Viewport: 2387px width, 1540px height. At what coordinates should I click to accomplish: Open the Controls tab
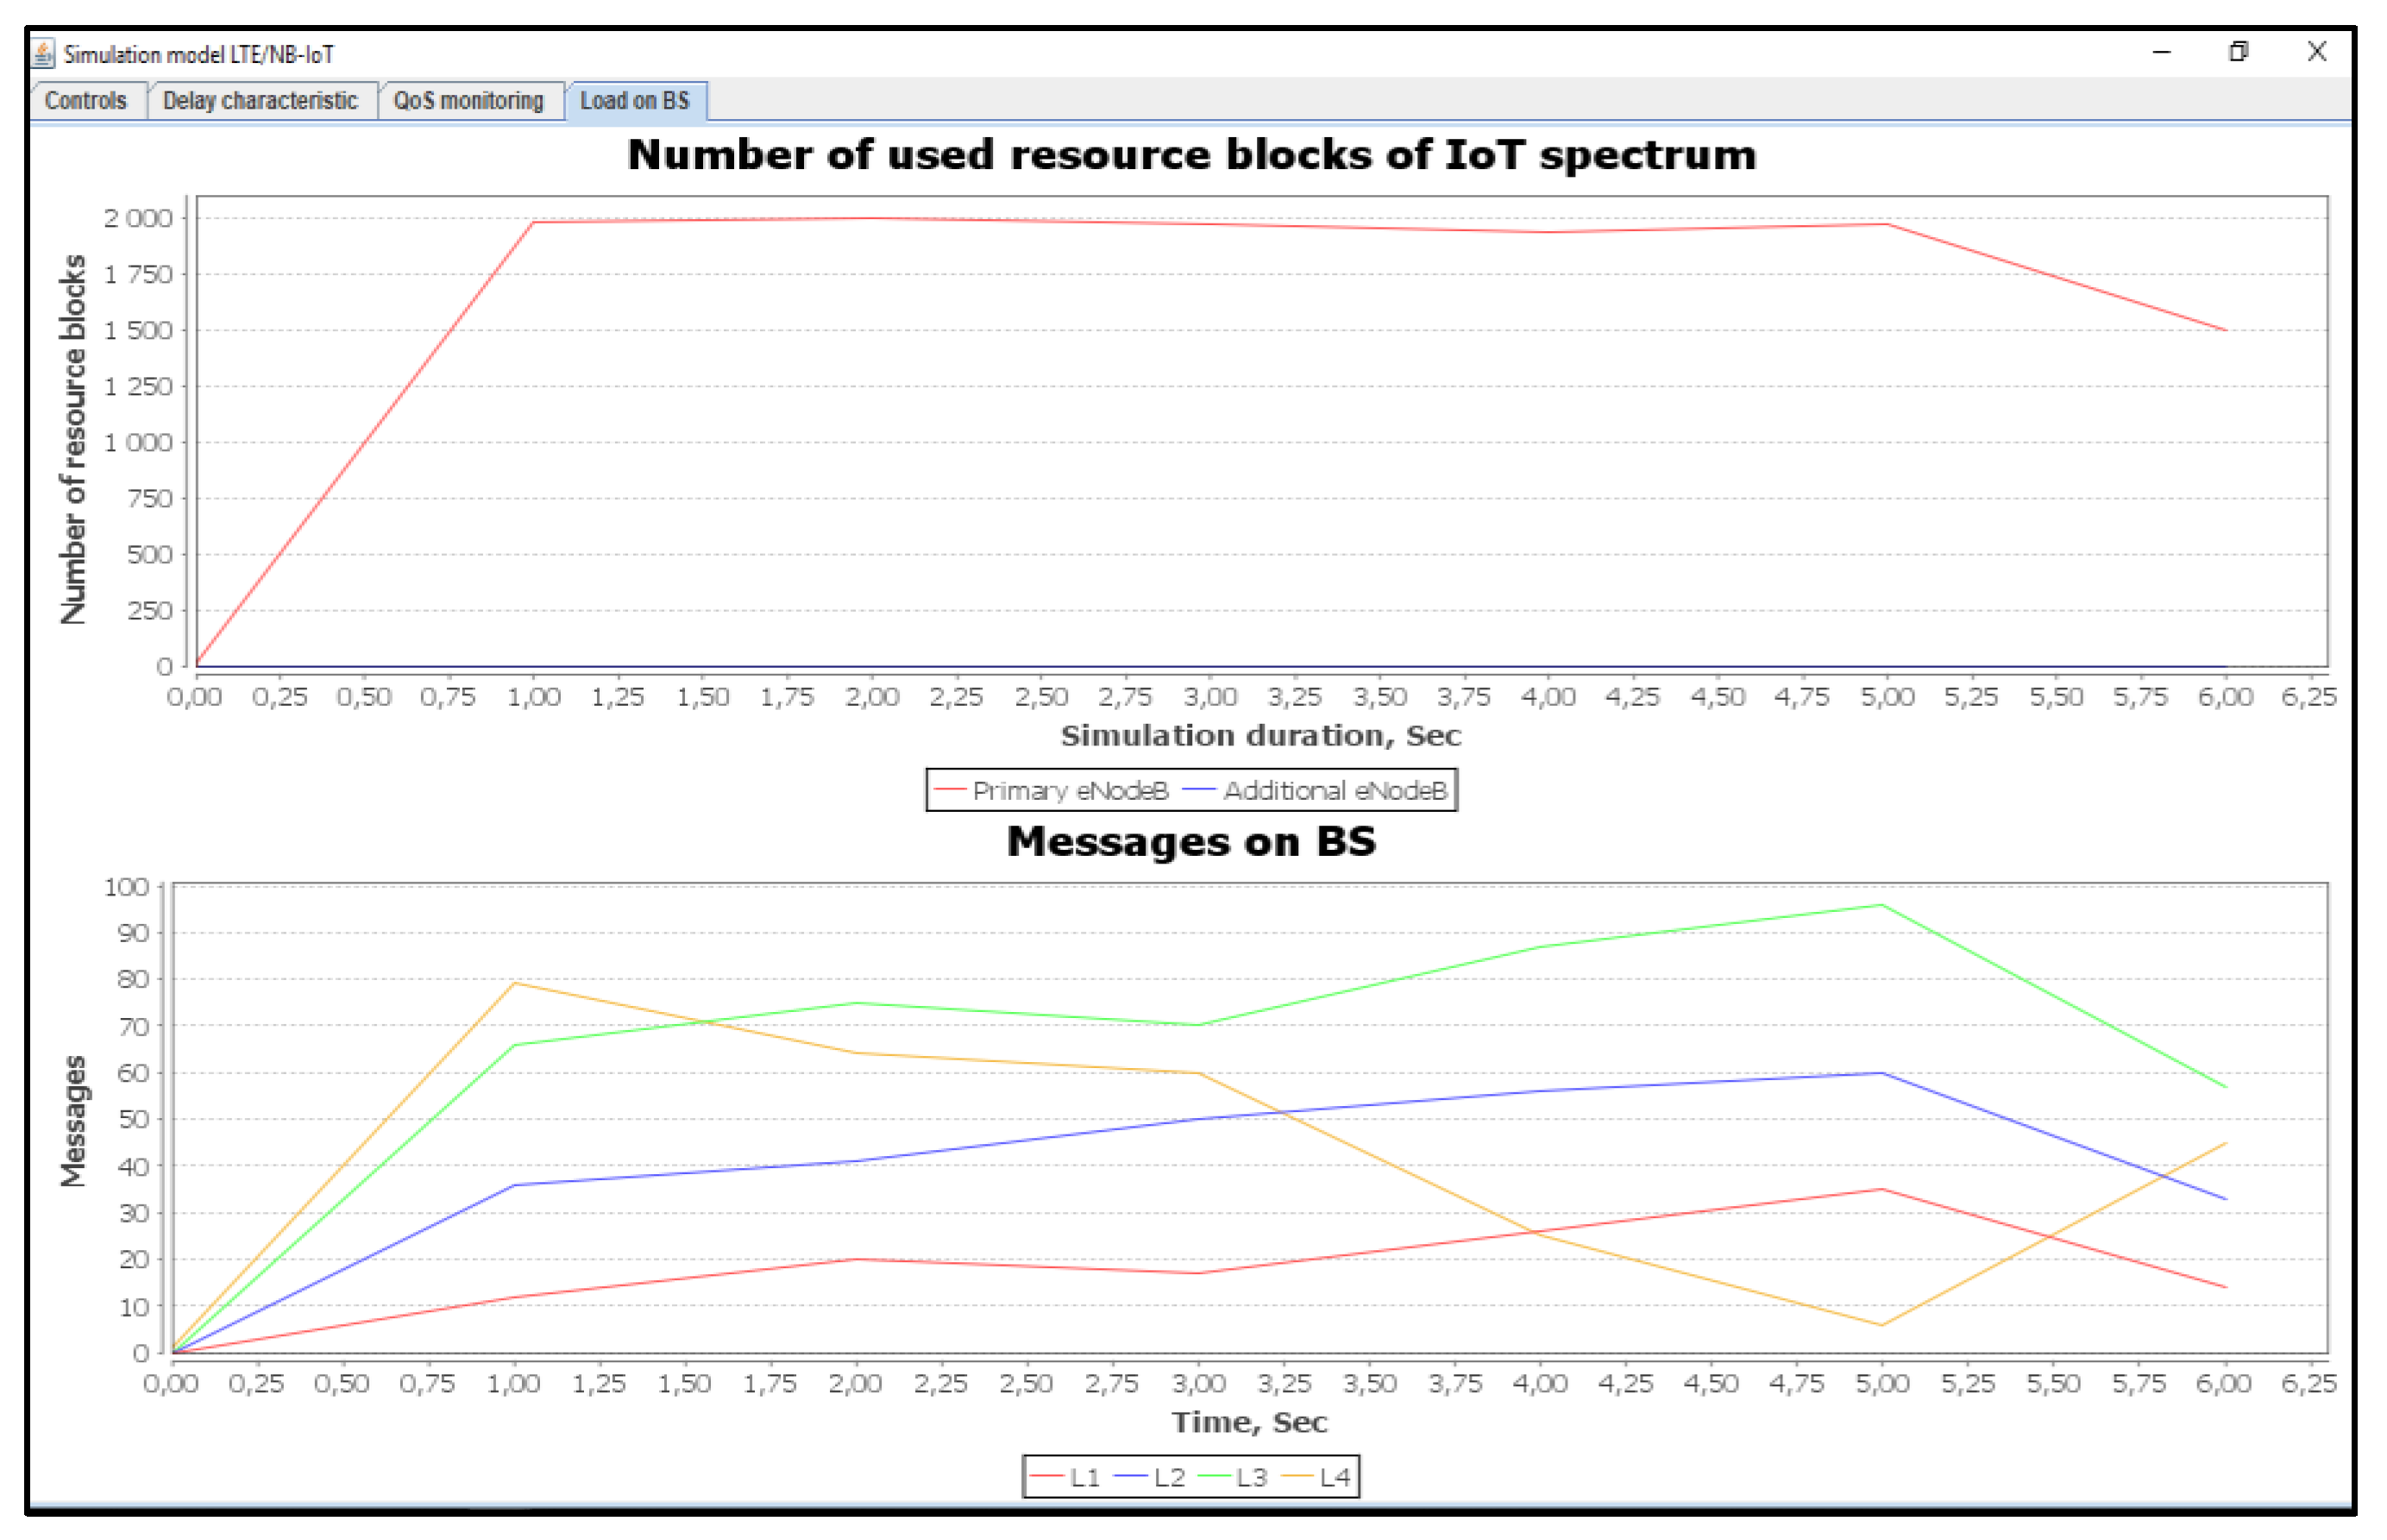click(86, 101)
